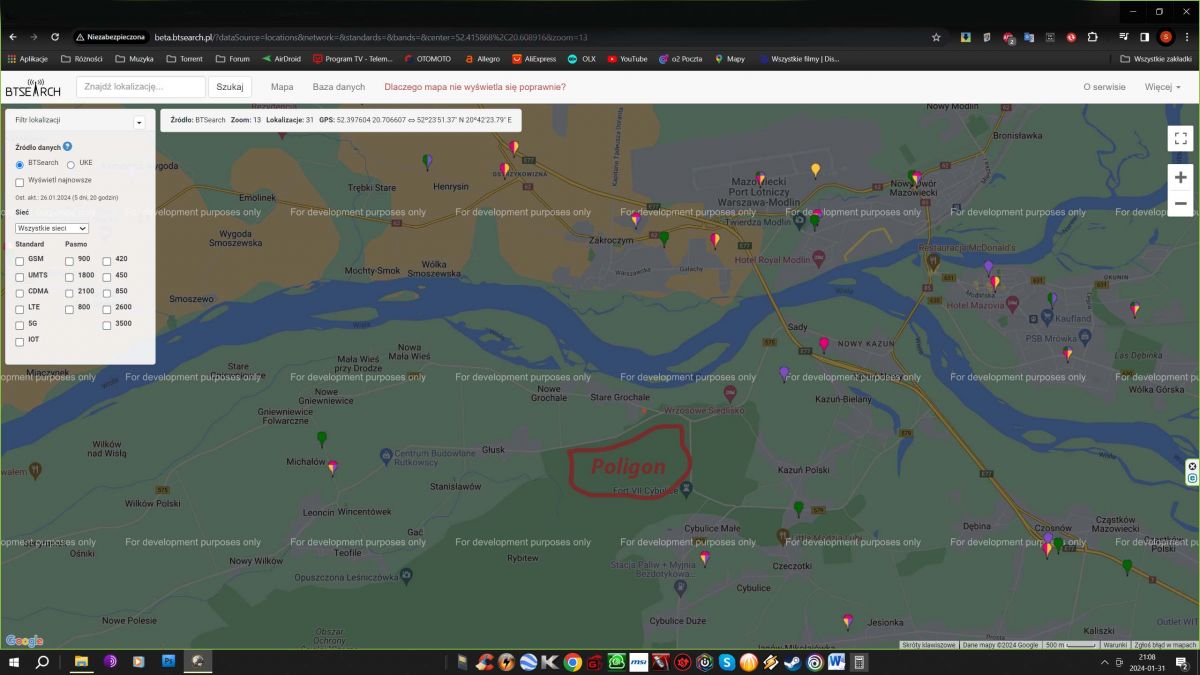This screenshot has height=675, width=1200.
Task: Check the 1800 band checkbox
Action: coord(70,277)
